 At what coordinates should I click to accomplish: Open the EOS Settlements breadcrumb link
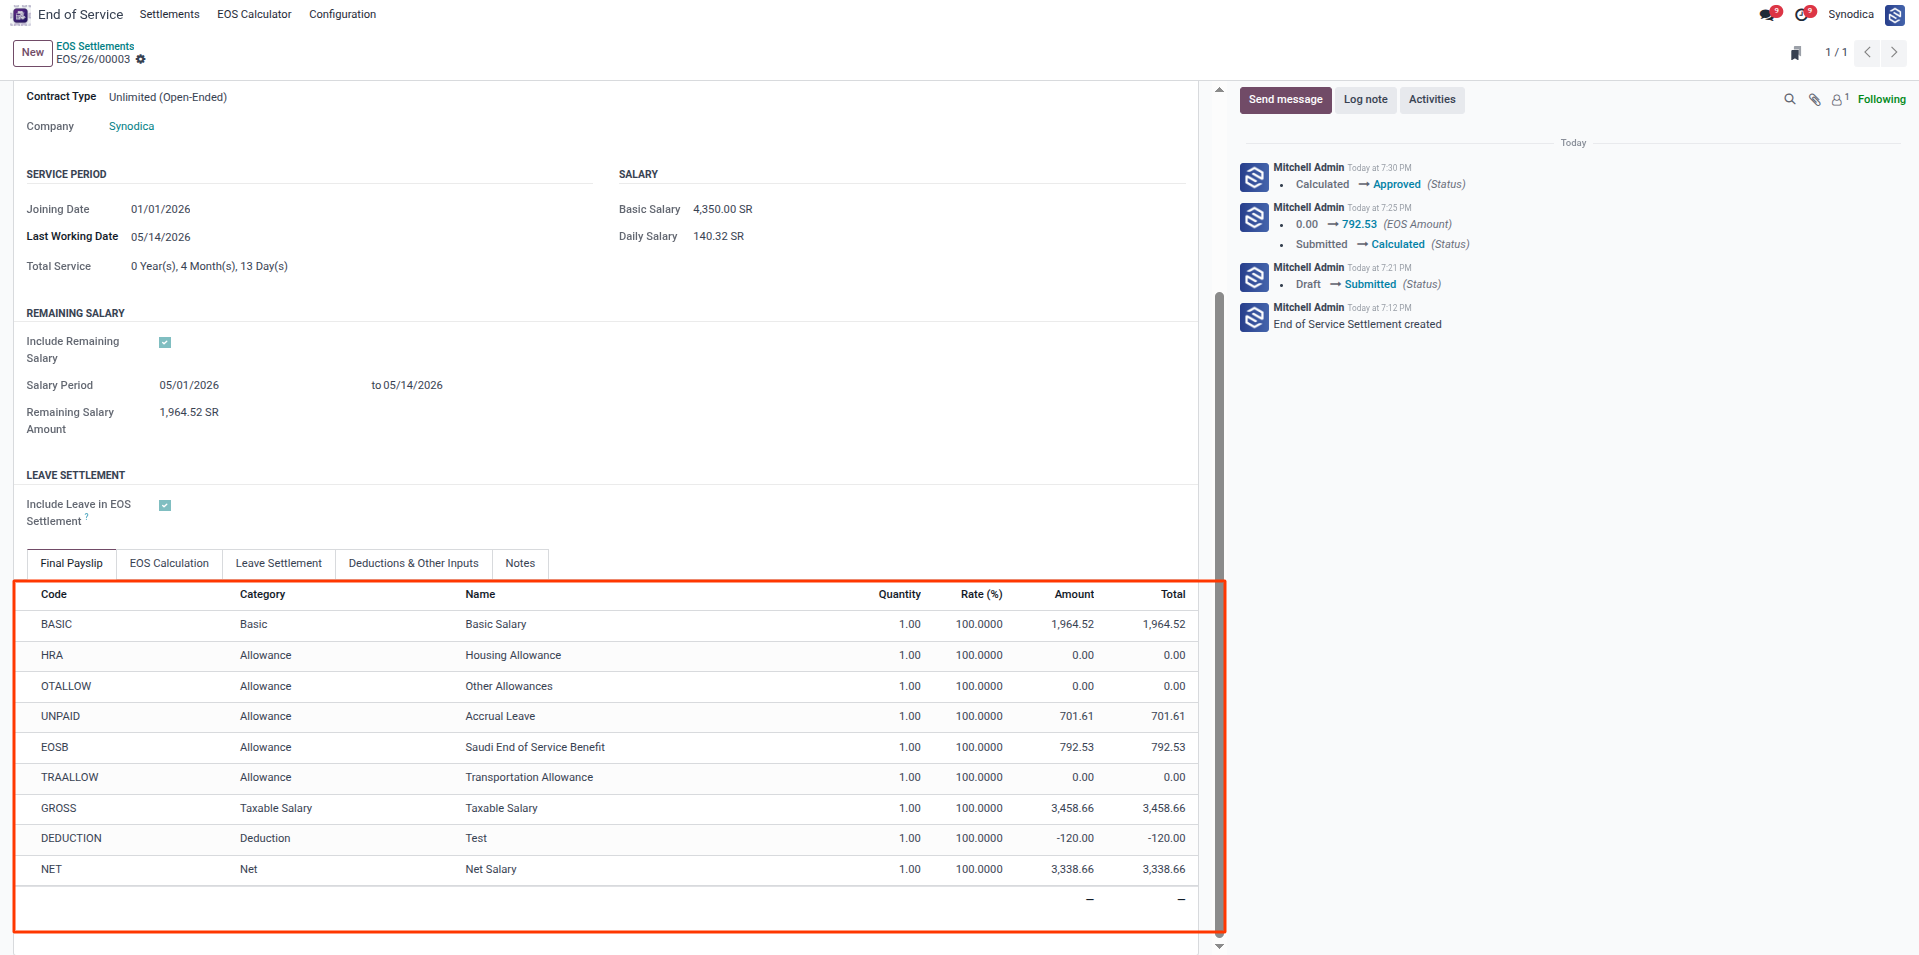click(95, 46)
